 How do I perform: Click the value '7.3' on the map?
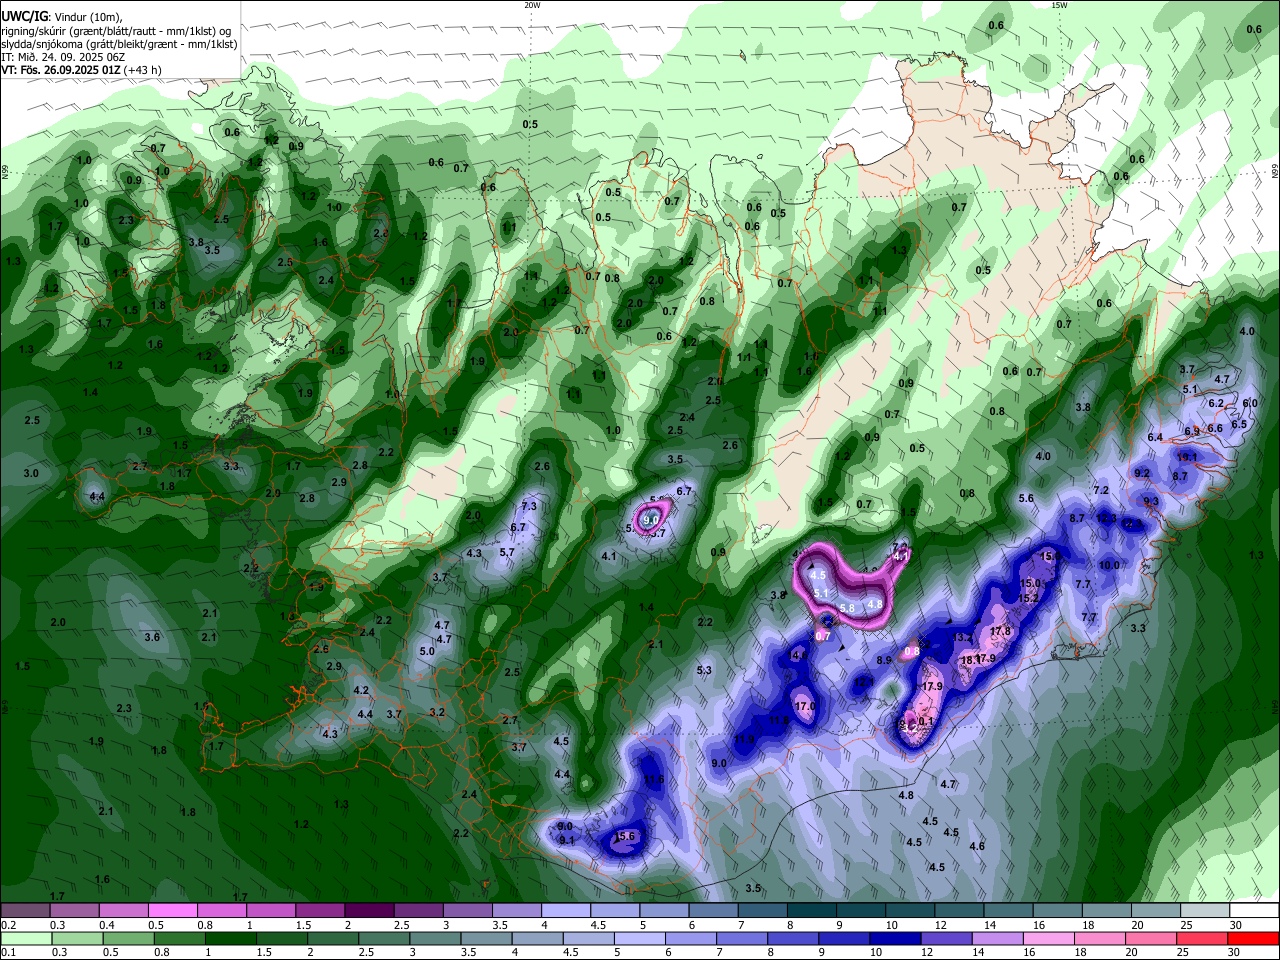tap(530, 506)
